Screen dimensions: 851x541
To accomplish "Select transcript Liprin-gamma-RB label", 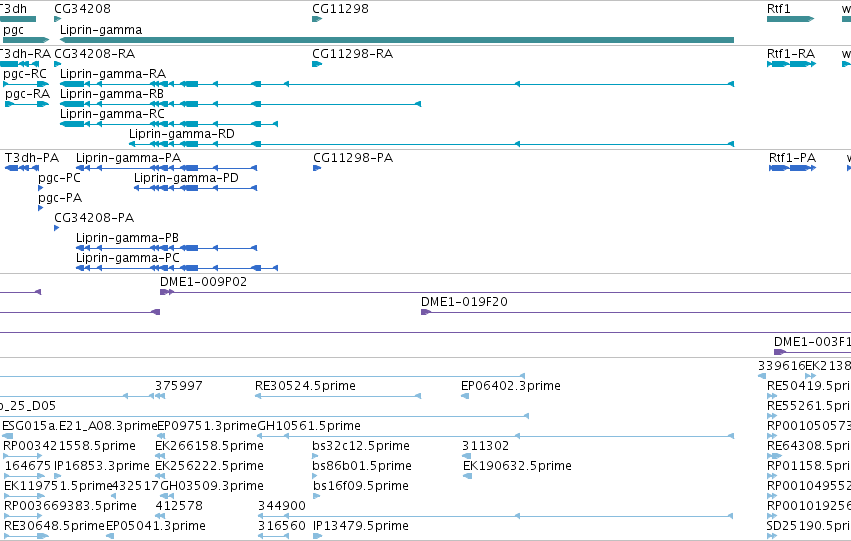I will [112, 94].
